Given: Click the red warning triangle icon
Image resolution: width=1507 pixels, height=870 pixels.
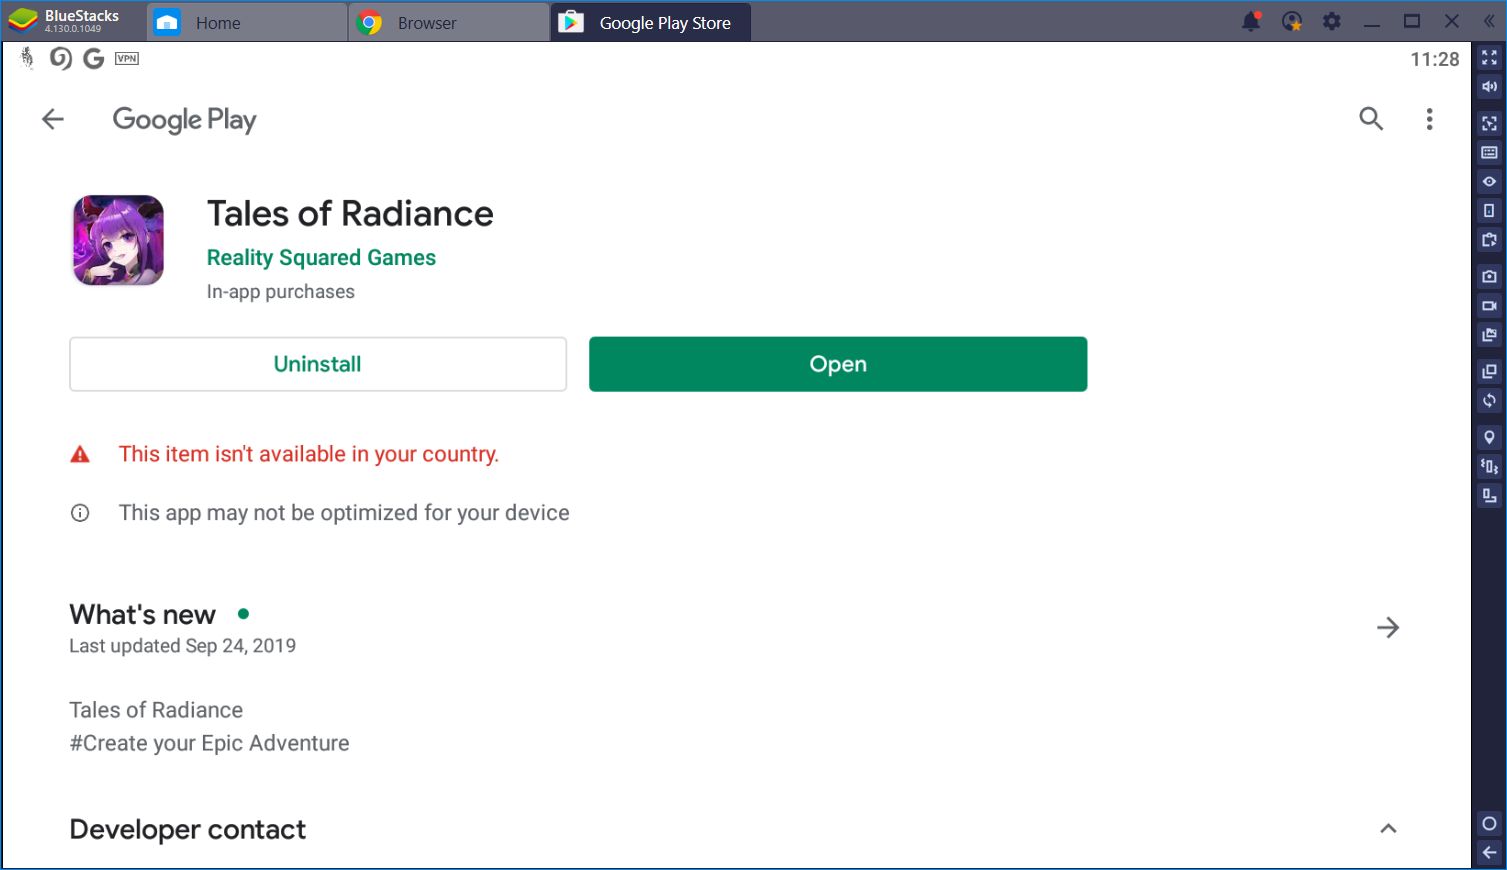Looking at the screenshot, I should tap(80, 455).
